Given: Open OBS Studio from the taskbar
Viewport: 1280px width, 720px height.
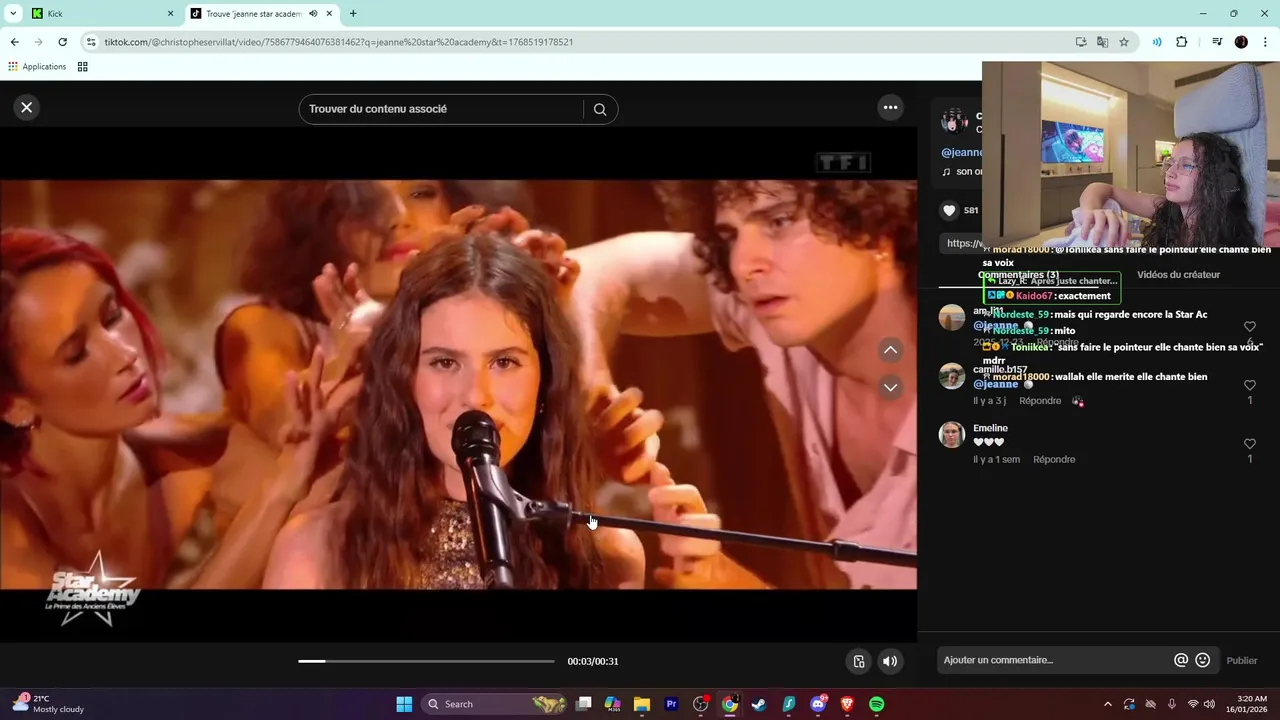Looking at the screenshot, I should 701,704.
